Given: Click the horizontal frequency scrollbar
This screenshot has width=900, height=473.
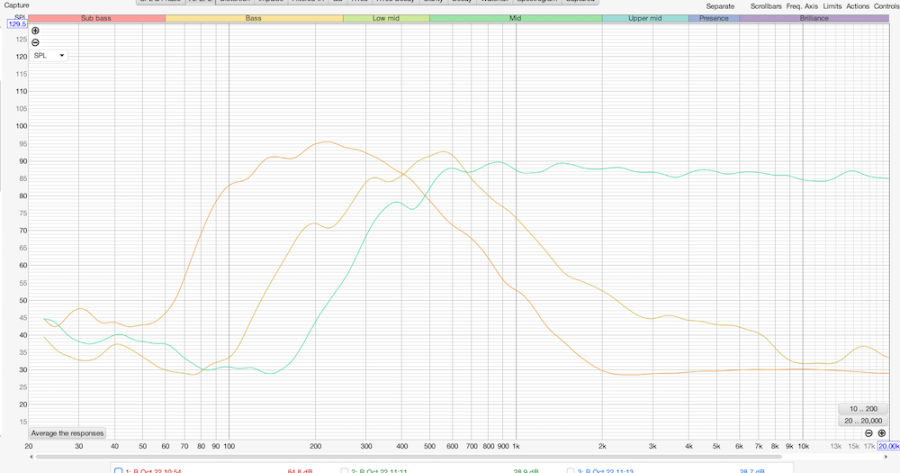Looking at the screenshot, I should [409, 457].
